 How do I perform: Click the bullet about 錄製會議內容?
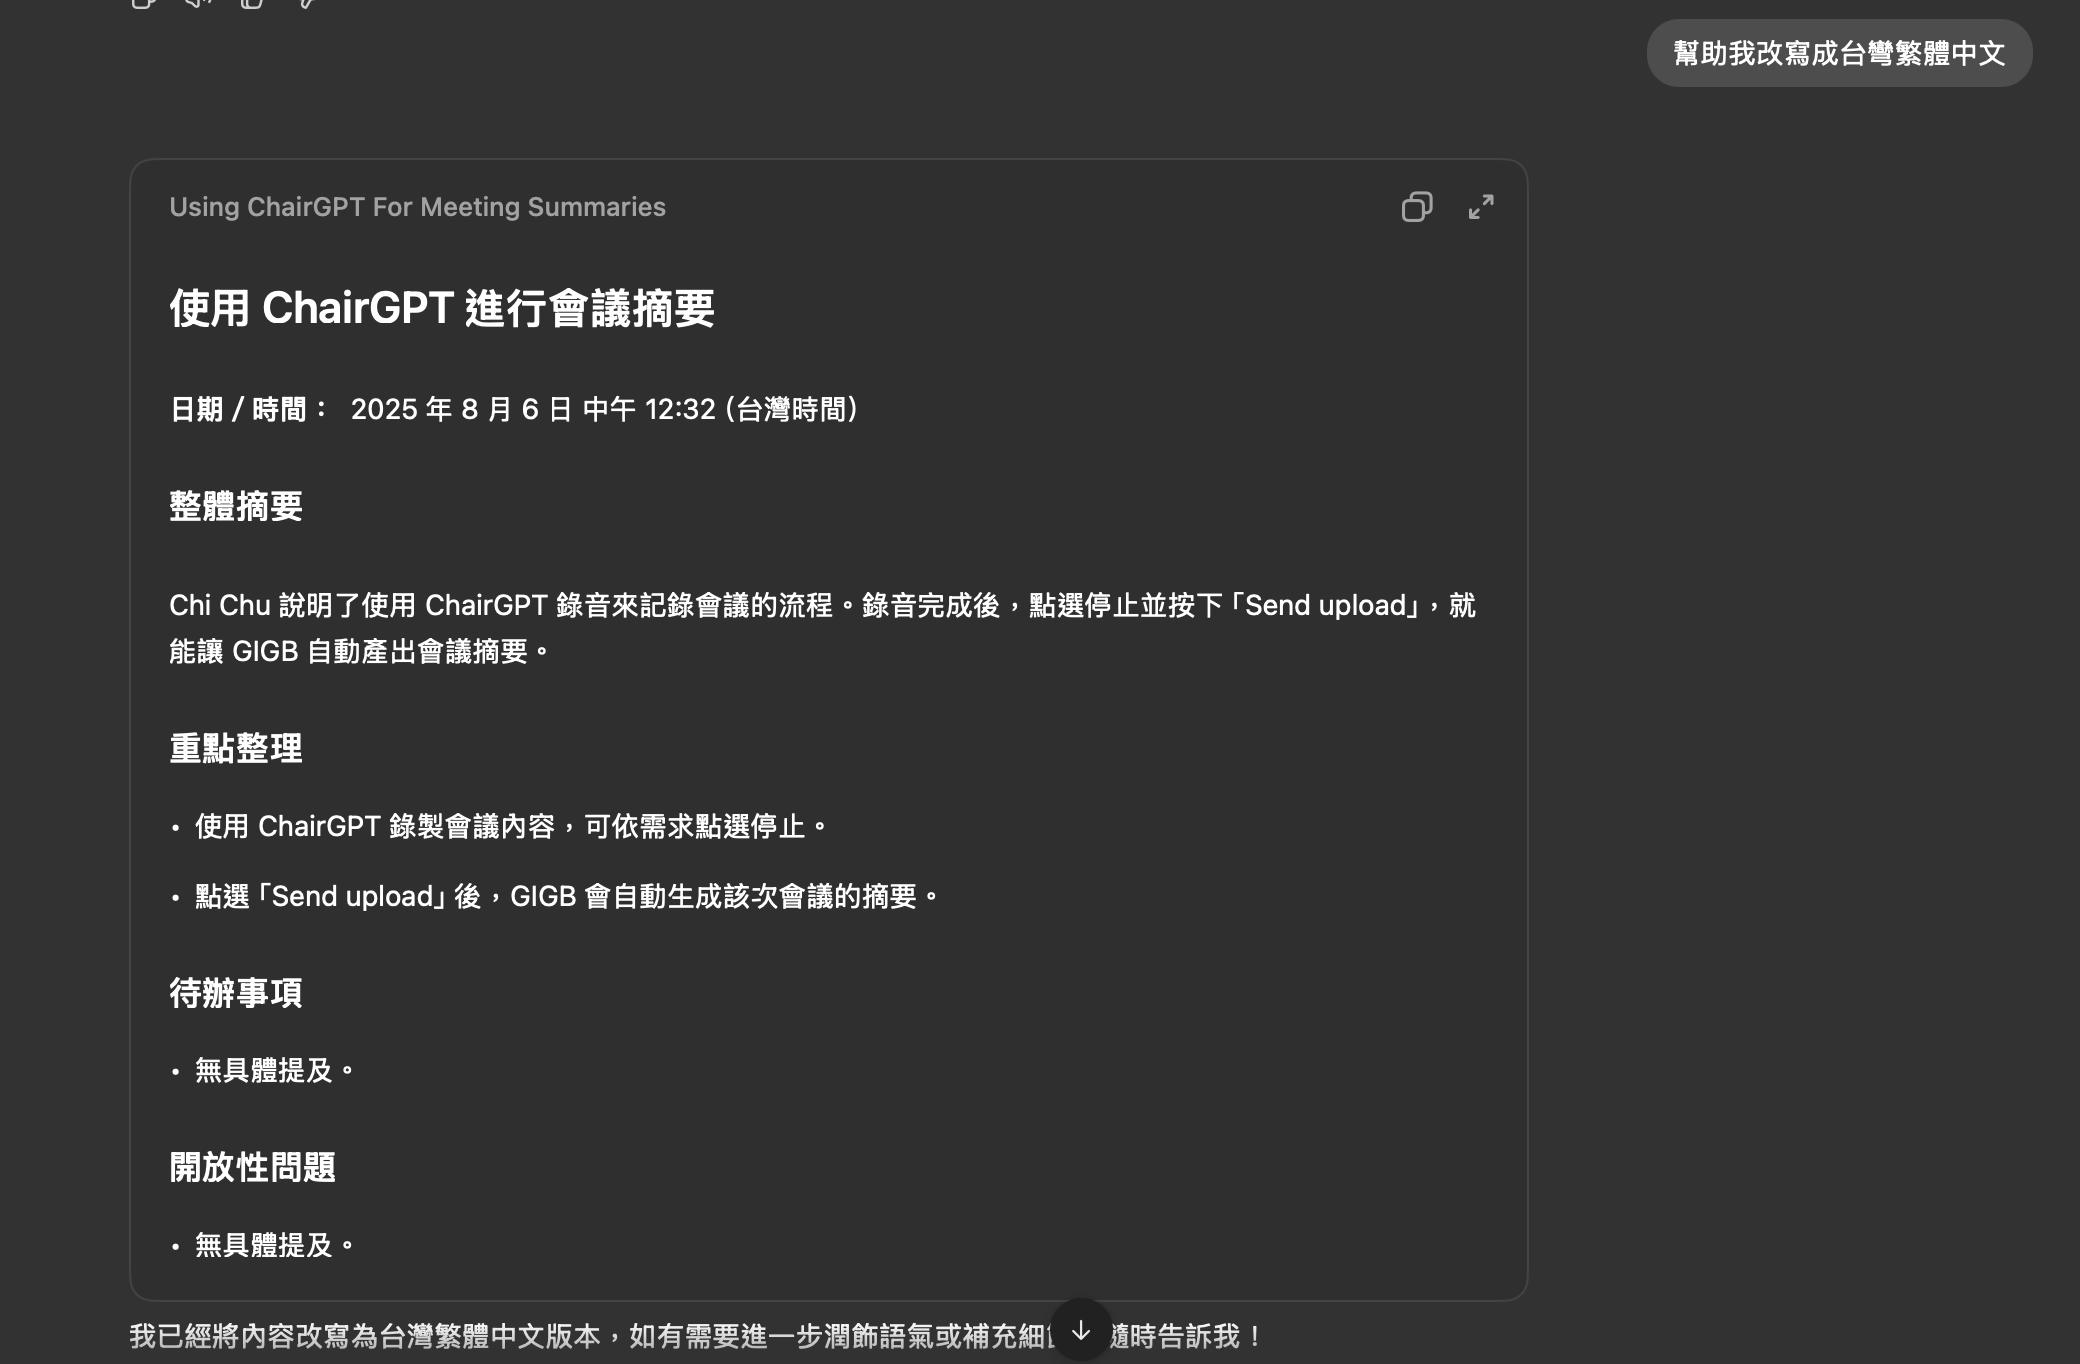click(510, 827)
